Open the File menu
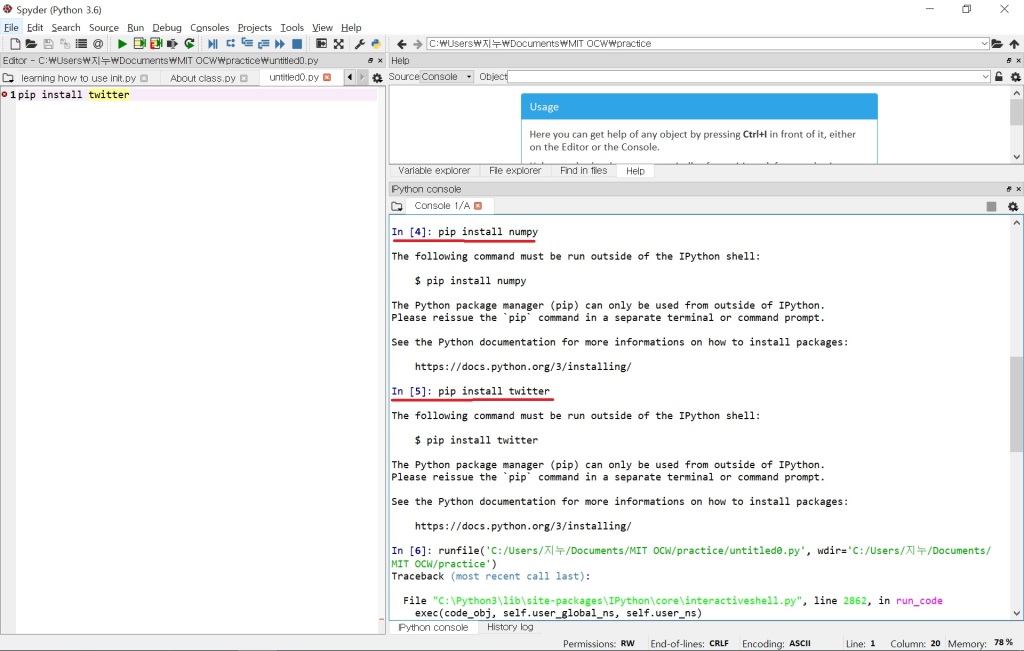1024x651 pixels. coord(11,27)
